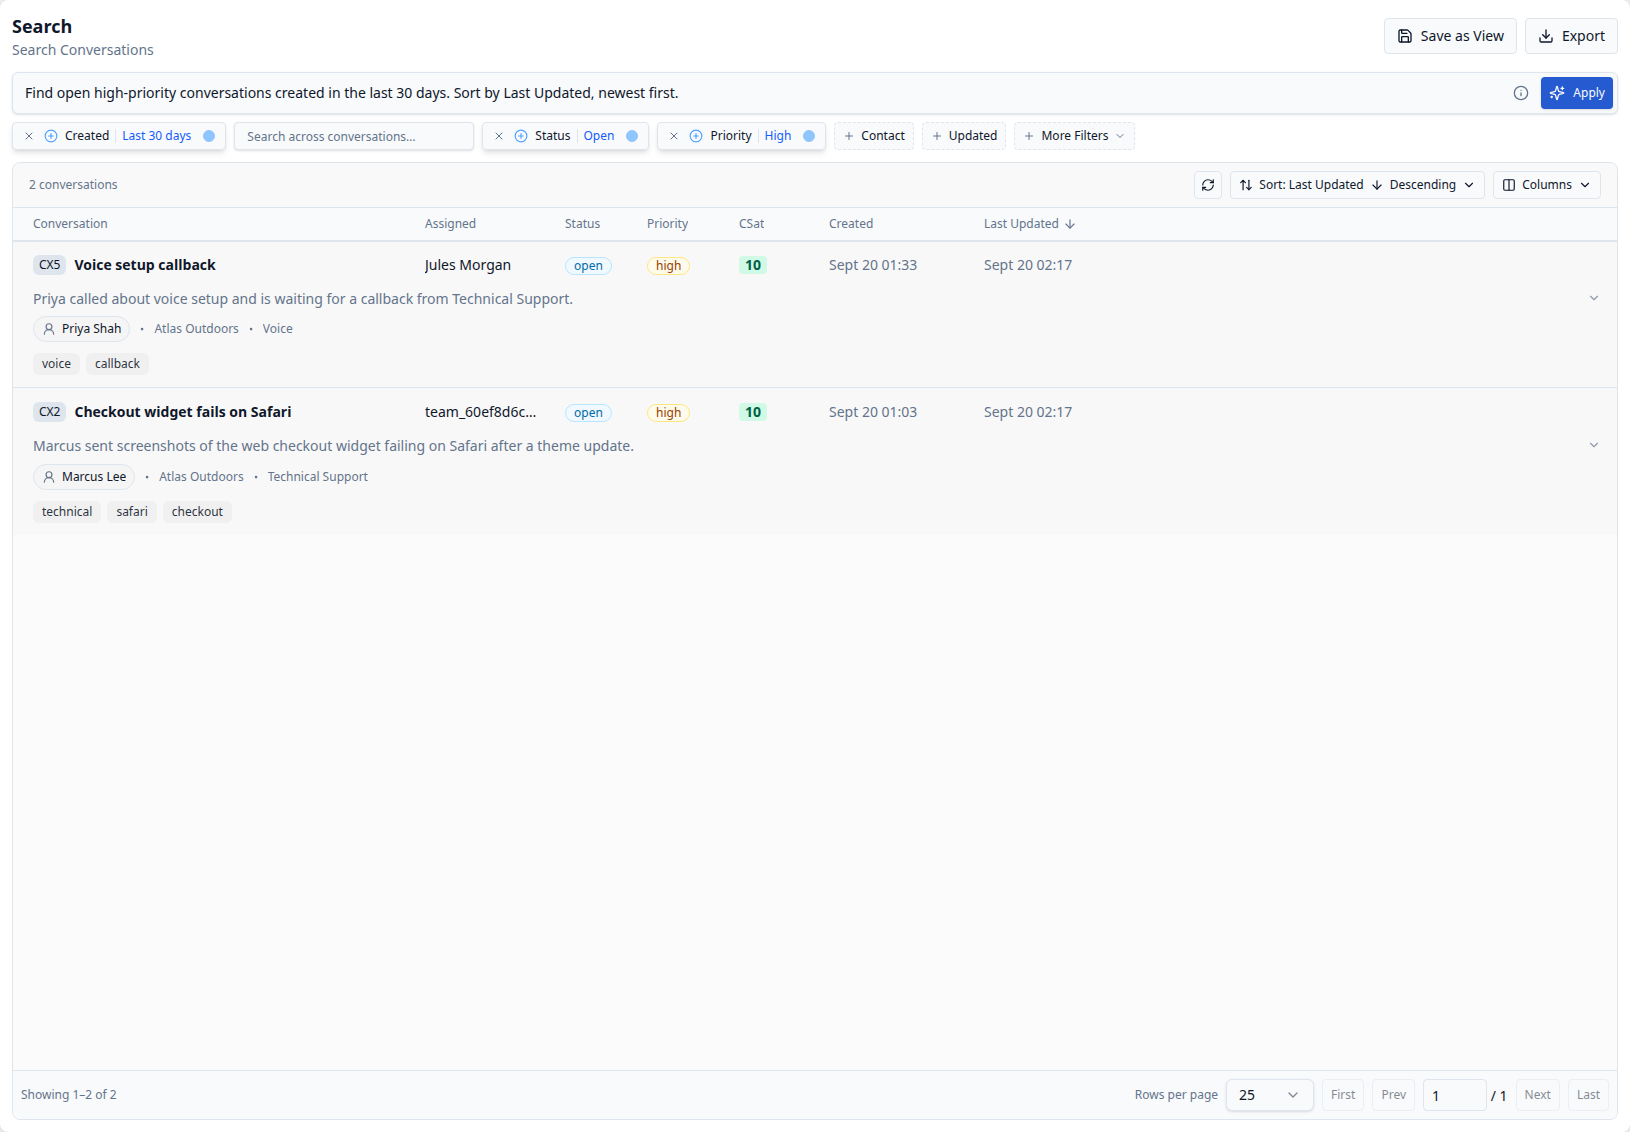Click the Sept 20 01:33 created date
The image size is (1630, 1132).
873,265
